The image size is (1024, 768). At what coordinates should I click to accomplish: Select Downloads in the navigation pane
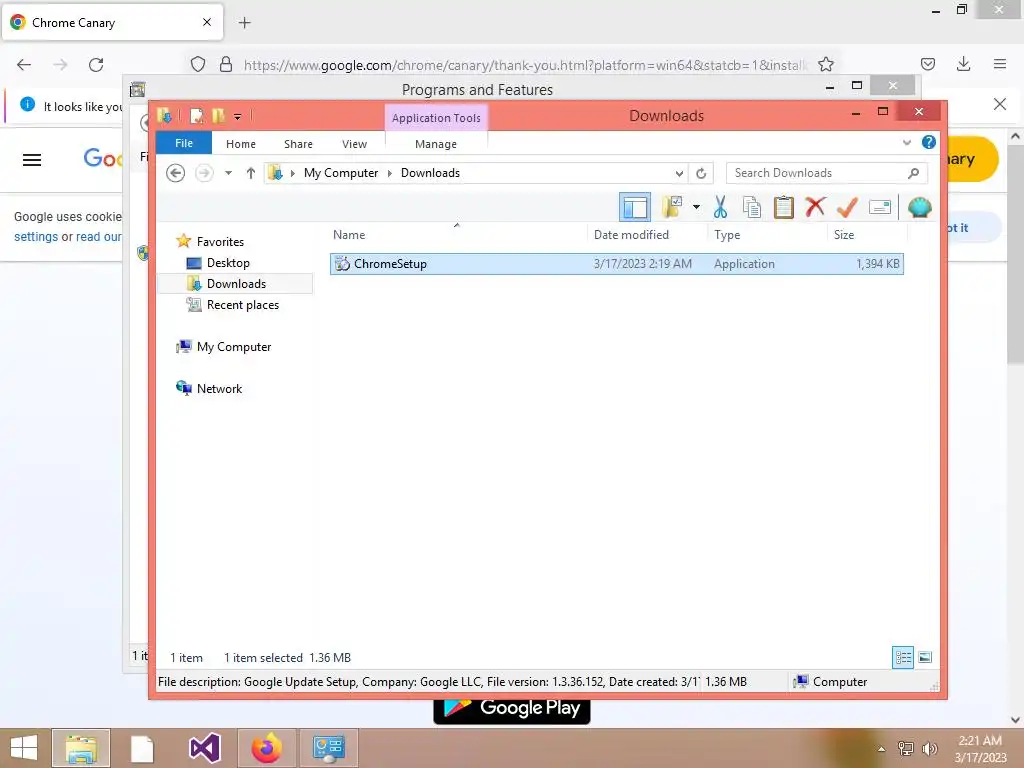point(236,283)
